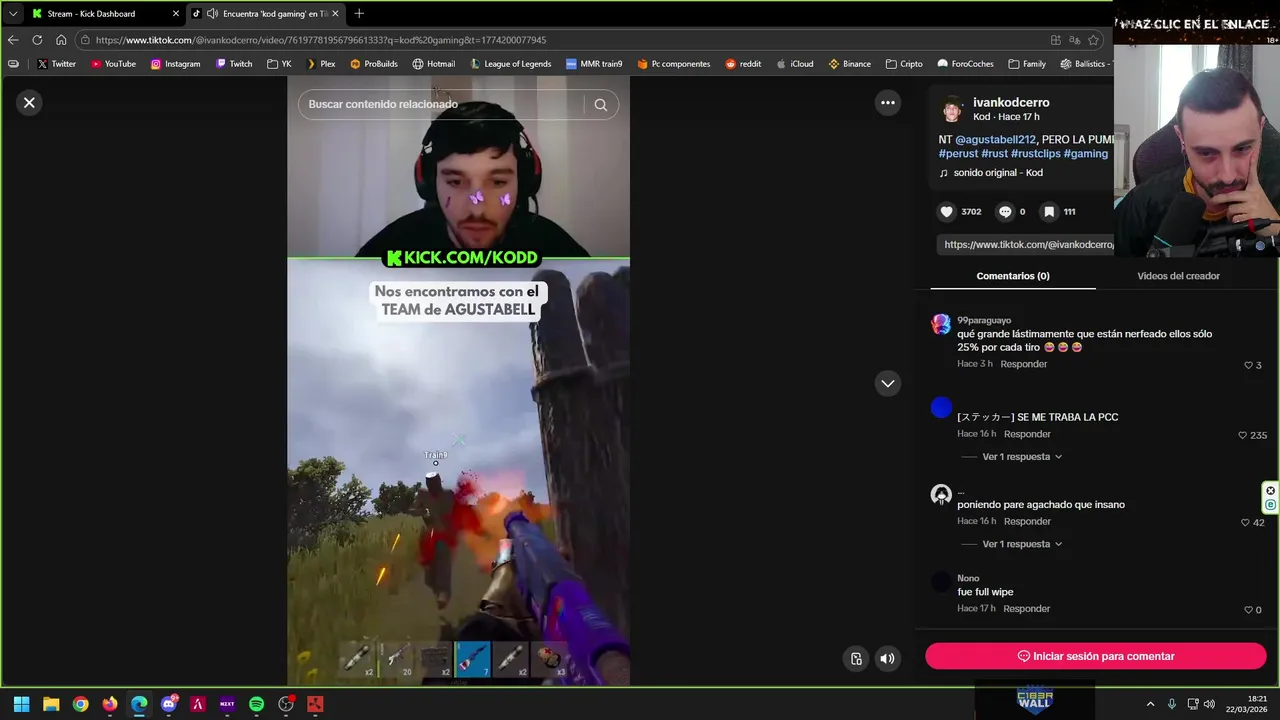
Task: Like the video with heart icon
Action: click(947, 212)
